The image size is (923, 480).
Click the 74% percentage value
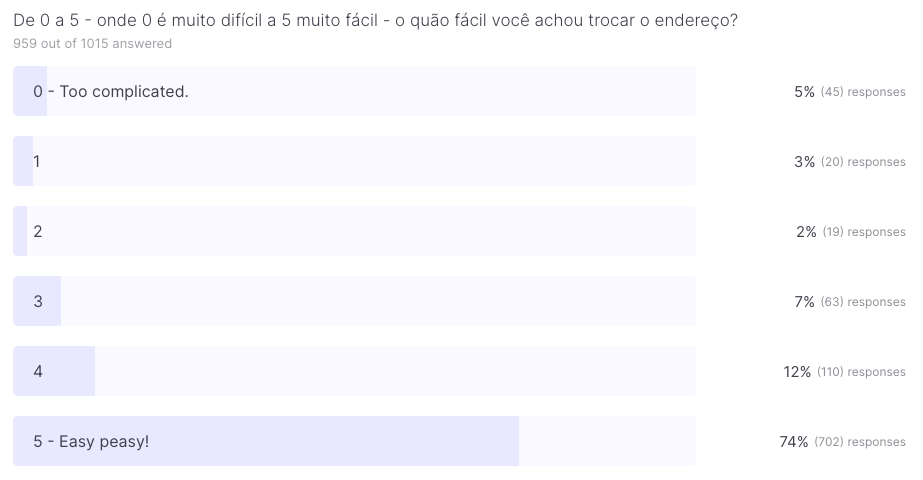point(794,442)
